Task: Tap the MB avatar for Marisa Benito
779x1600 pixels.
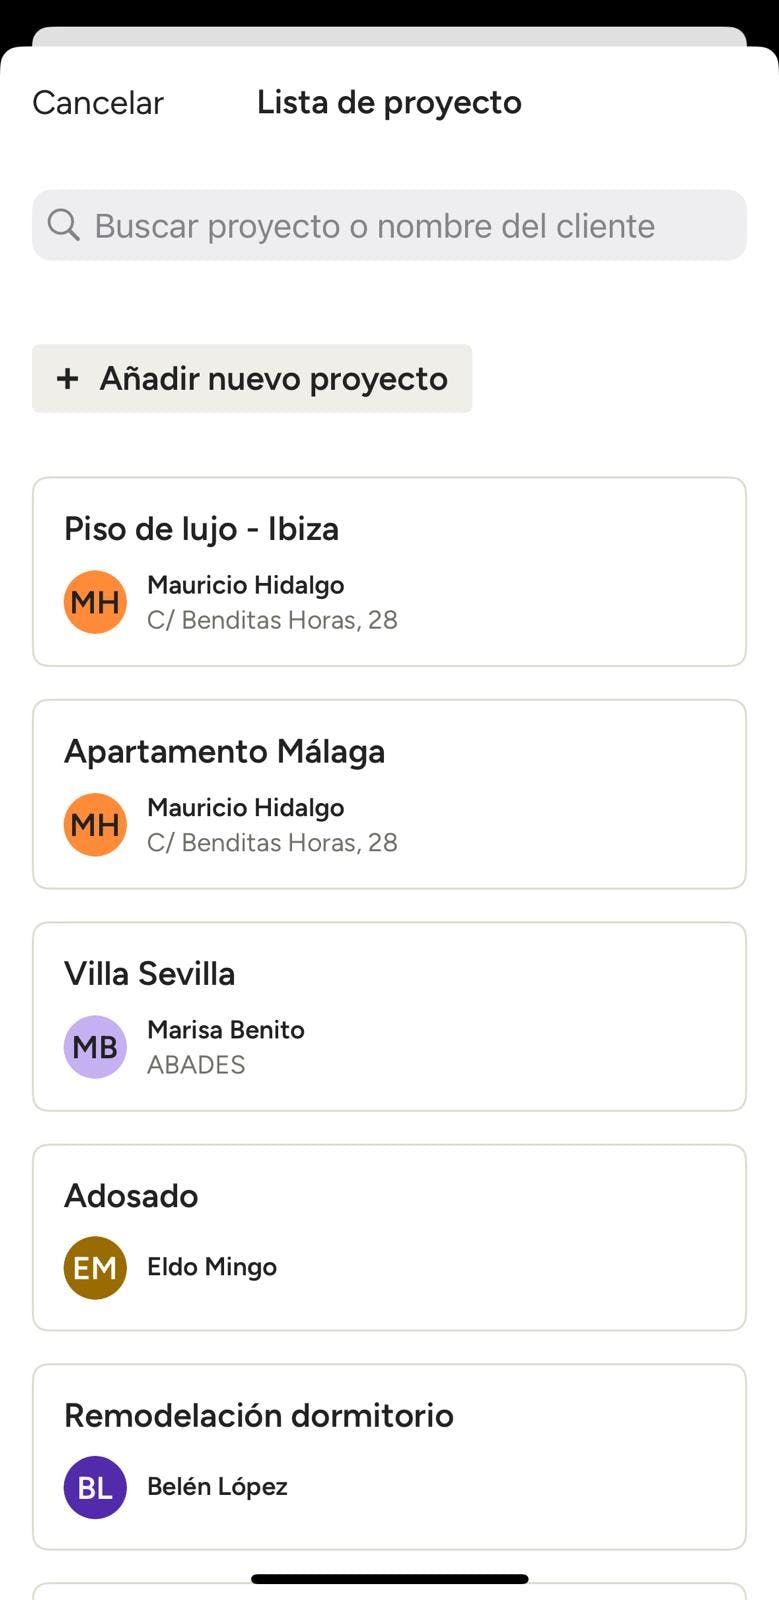Action: click(95, 1047)
